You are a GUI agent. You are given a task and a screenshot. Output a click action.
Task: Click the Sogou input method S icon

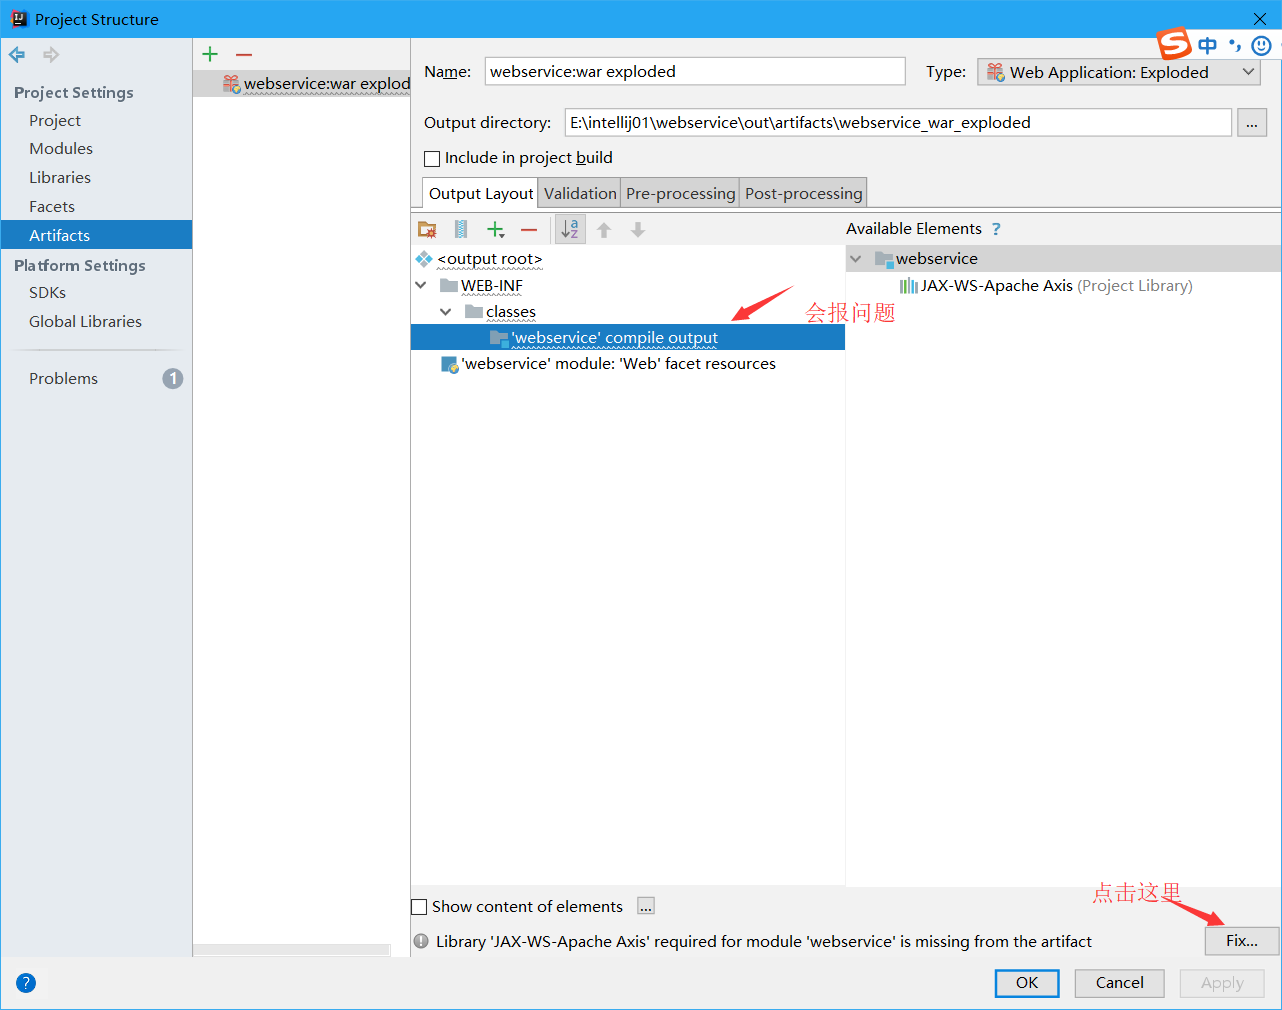click(1174, 44)
